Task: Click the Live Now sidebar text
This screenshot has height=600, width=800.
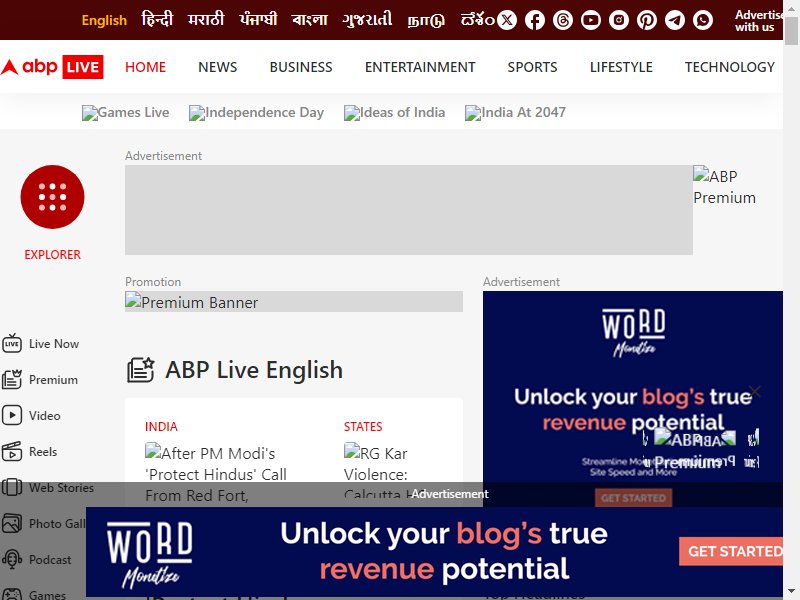Action: pyautogui.click(x=54, y=344)
